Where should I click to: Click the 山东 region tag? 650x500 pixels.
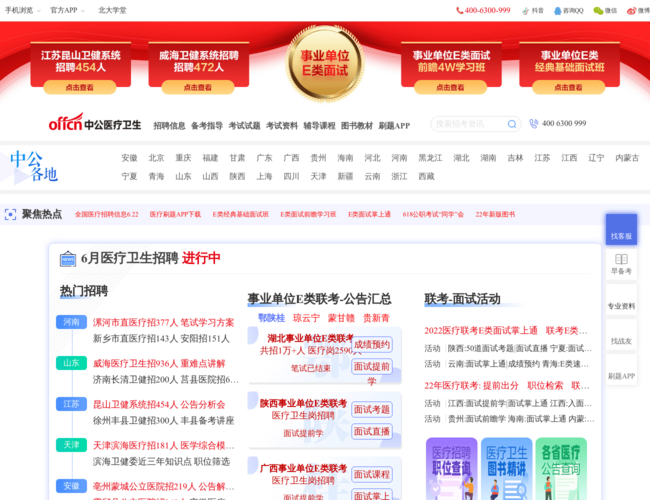[x=71, y=363]
